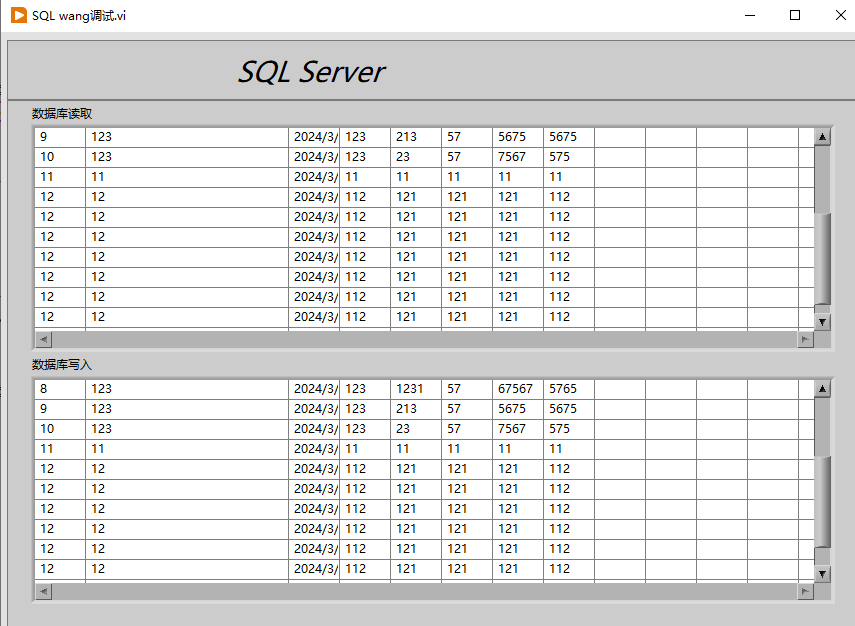Click the down scroll arrow of 数据库读取 table
This screenshot has height=626, width=855.
pyautogui.click(x=822, y=321)
